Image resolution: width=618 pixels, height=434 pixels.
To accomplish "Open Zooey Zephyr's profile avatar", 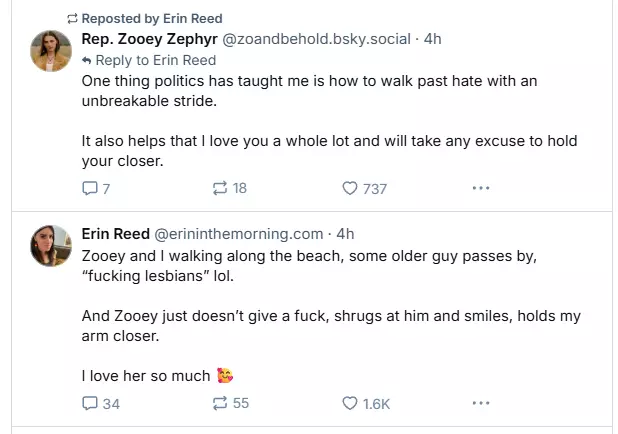I will click(x=50, y=51).
